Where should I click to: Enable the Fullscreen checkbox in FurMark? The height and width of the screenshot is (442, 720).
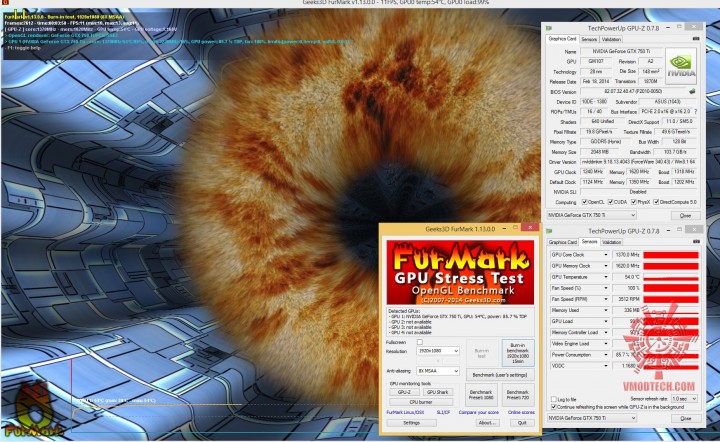click(x=419, y=342)
